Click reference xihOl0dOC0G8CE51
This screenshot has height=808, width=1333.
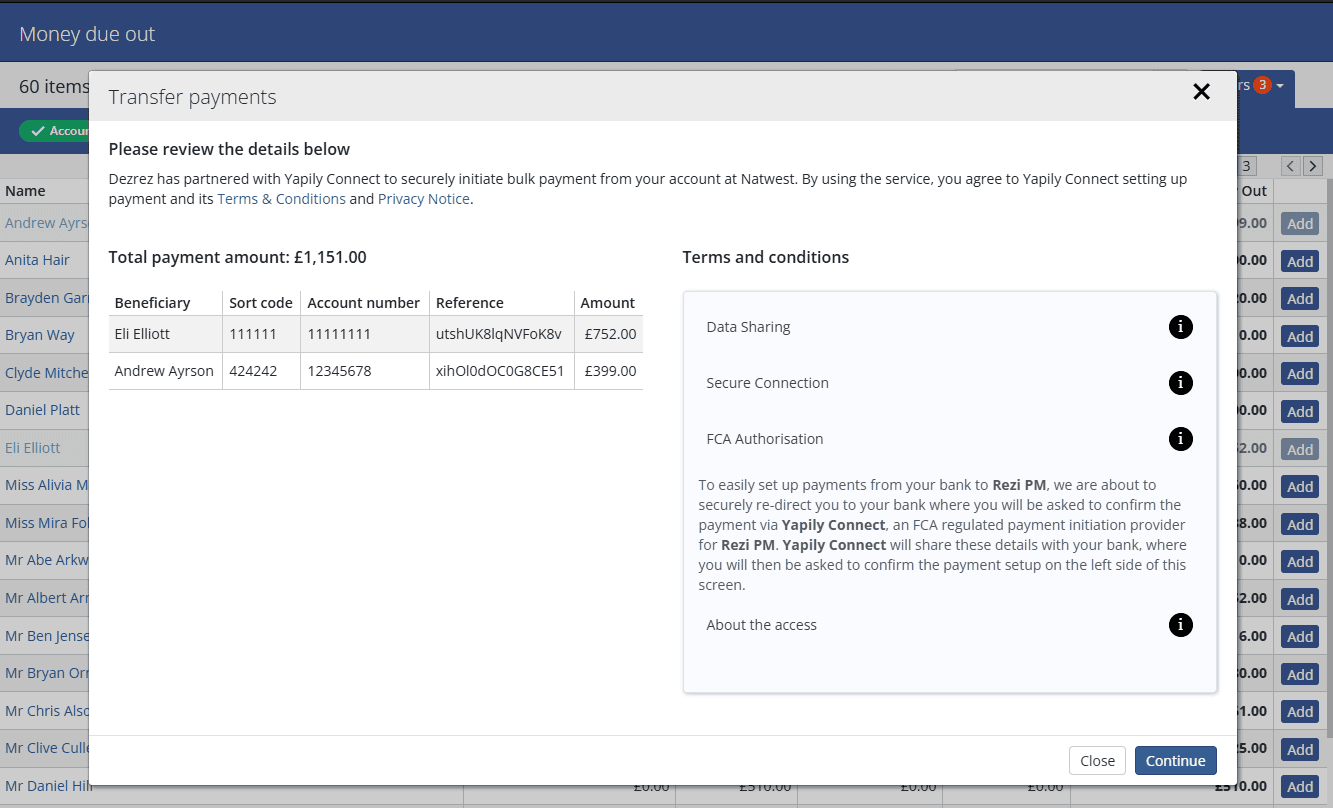coord(502,371)
